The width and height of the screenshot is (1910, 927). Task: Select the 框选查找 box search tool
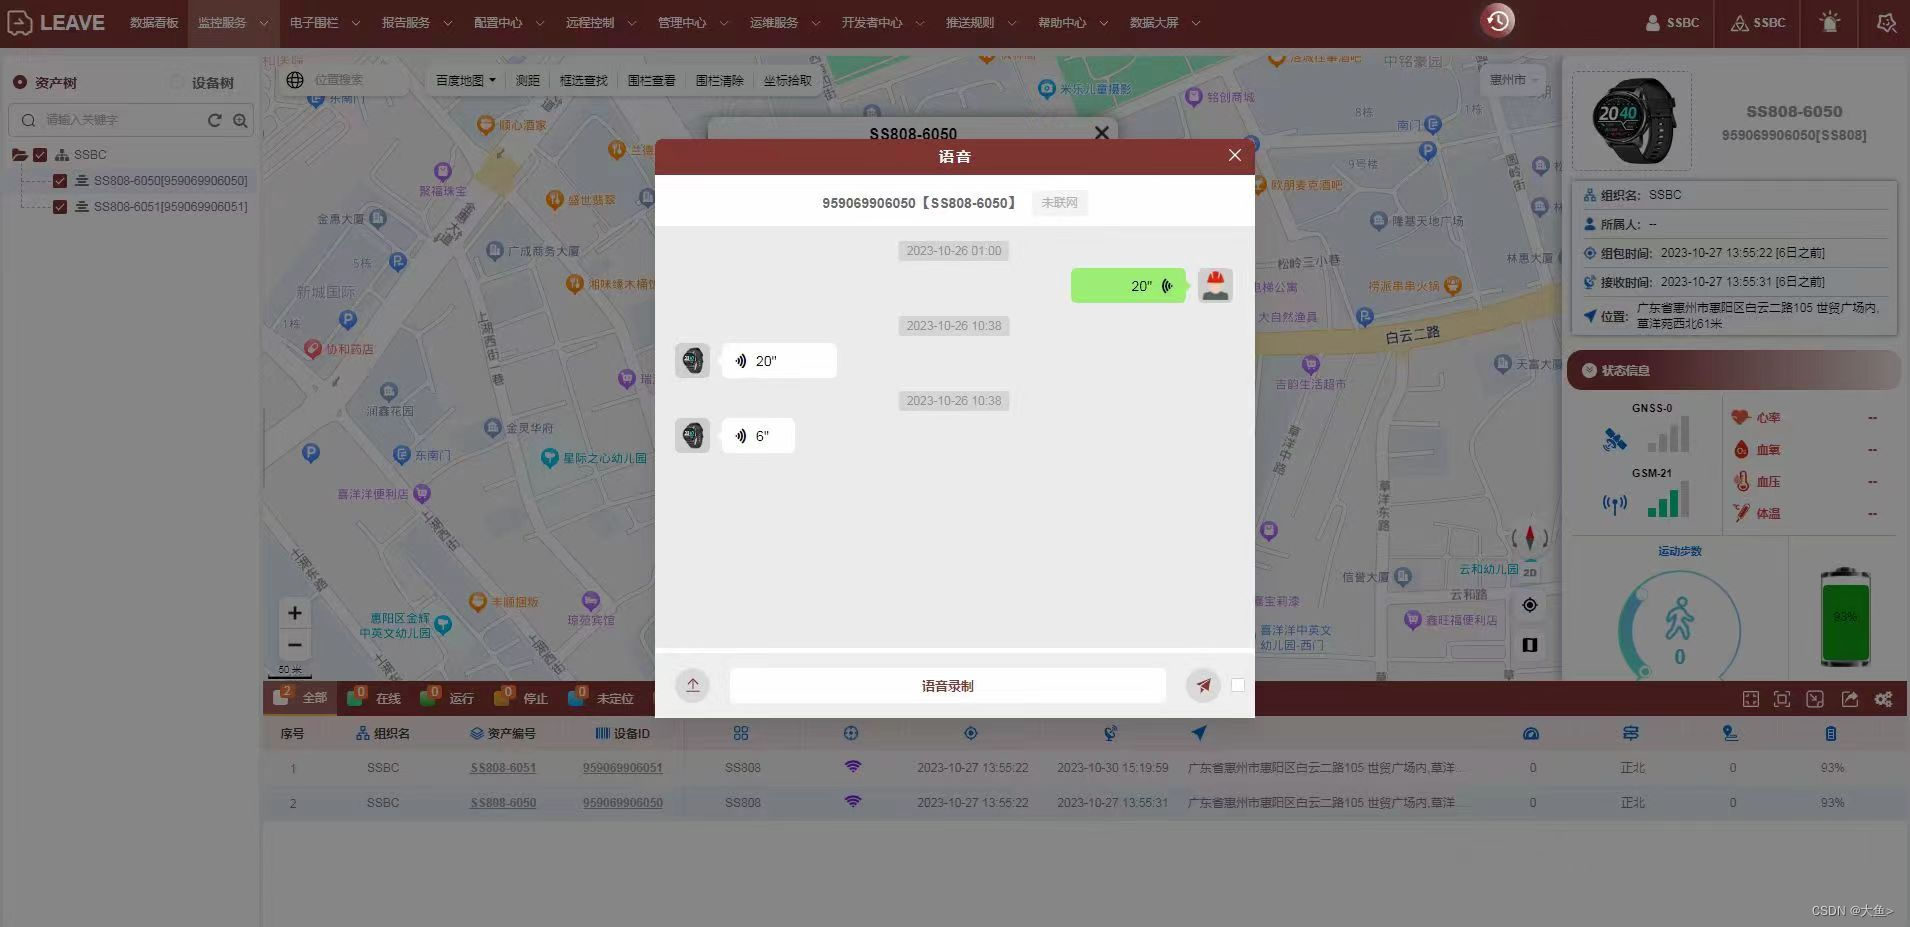(x=584, y=80)
